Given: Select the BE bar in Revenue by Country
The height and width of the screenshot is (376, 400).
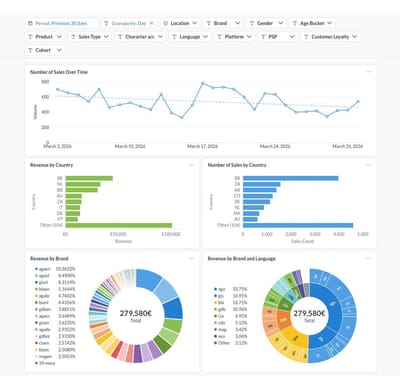Looking at the screenshot, I should click(89, 178).
